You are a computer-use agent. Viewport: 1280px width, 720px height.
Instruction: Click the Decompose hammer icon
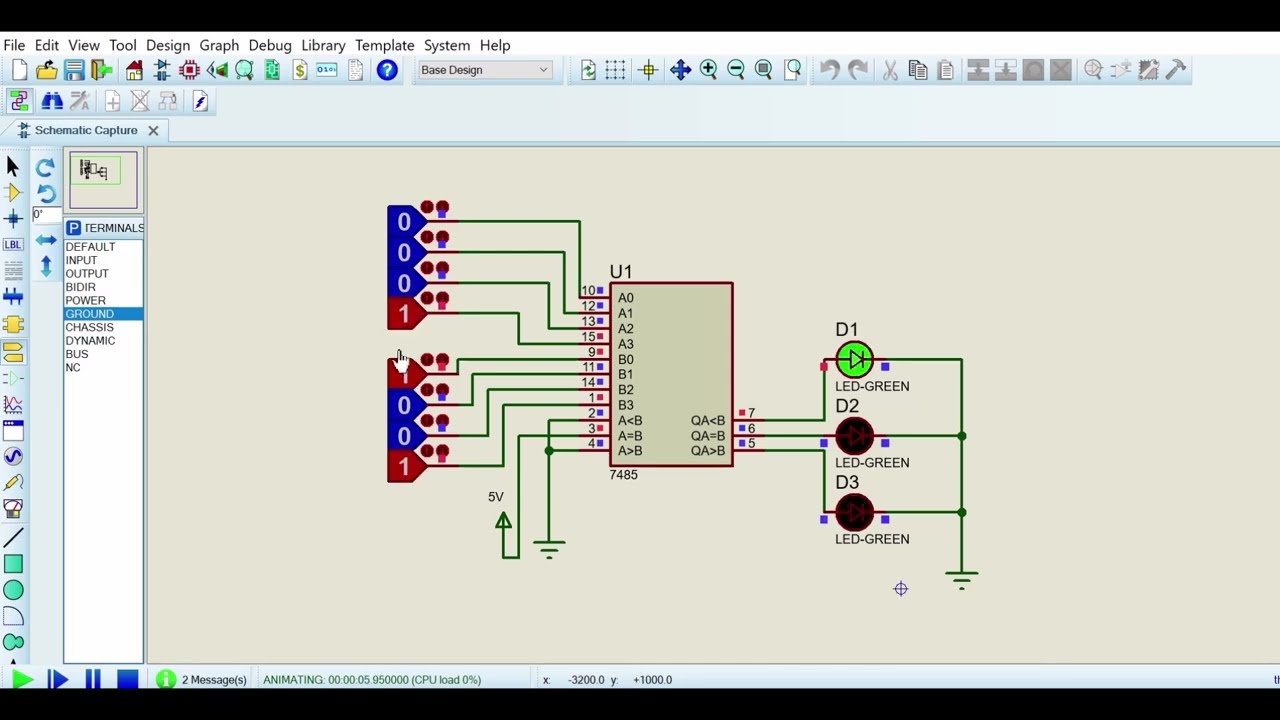click(1176, 70)
